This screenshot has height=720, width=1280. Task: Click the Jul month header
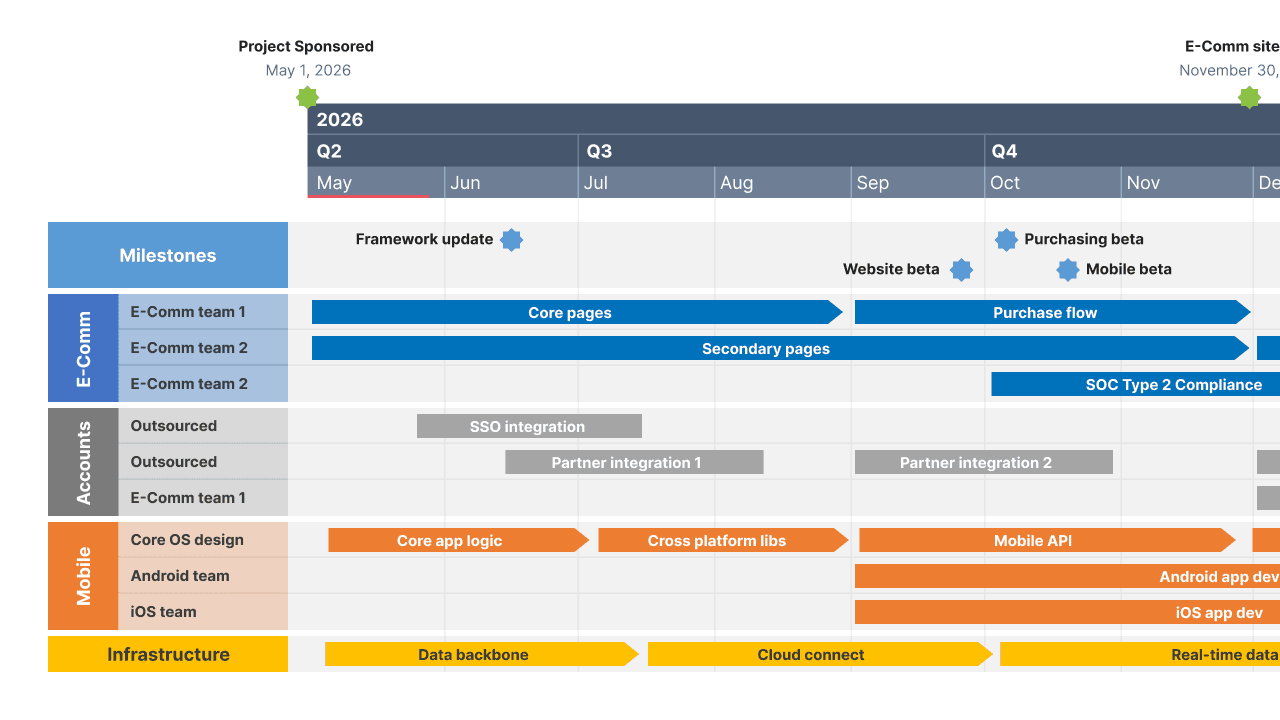coord(647,183)
